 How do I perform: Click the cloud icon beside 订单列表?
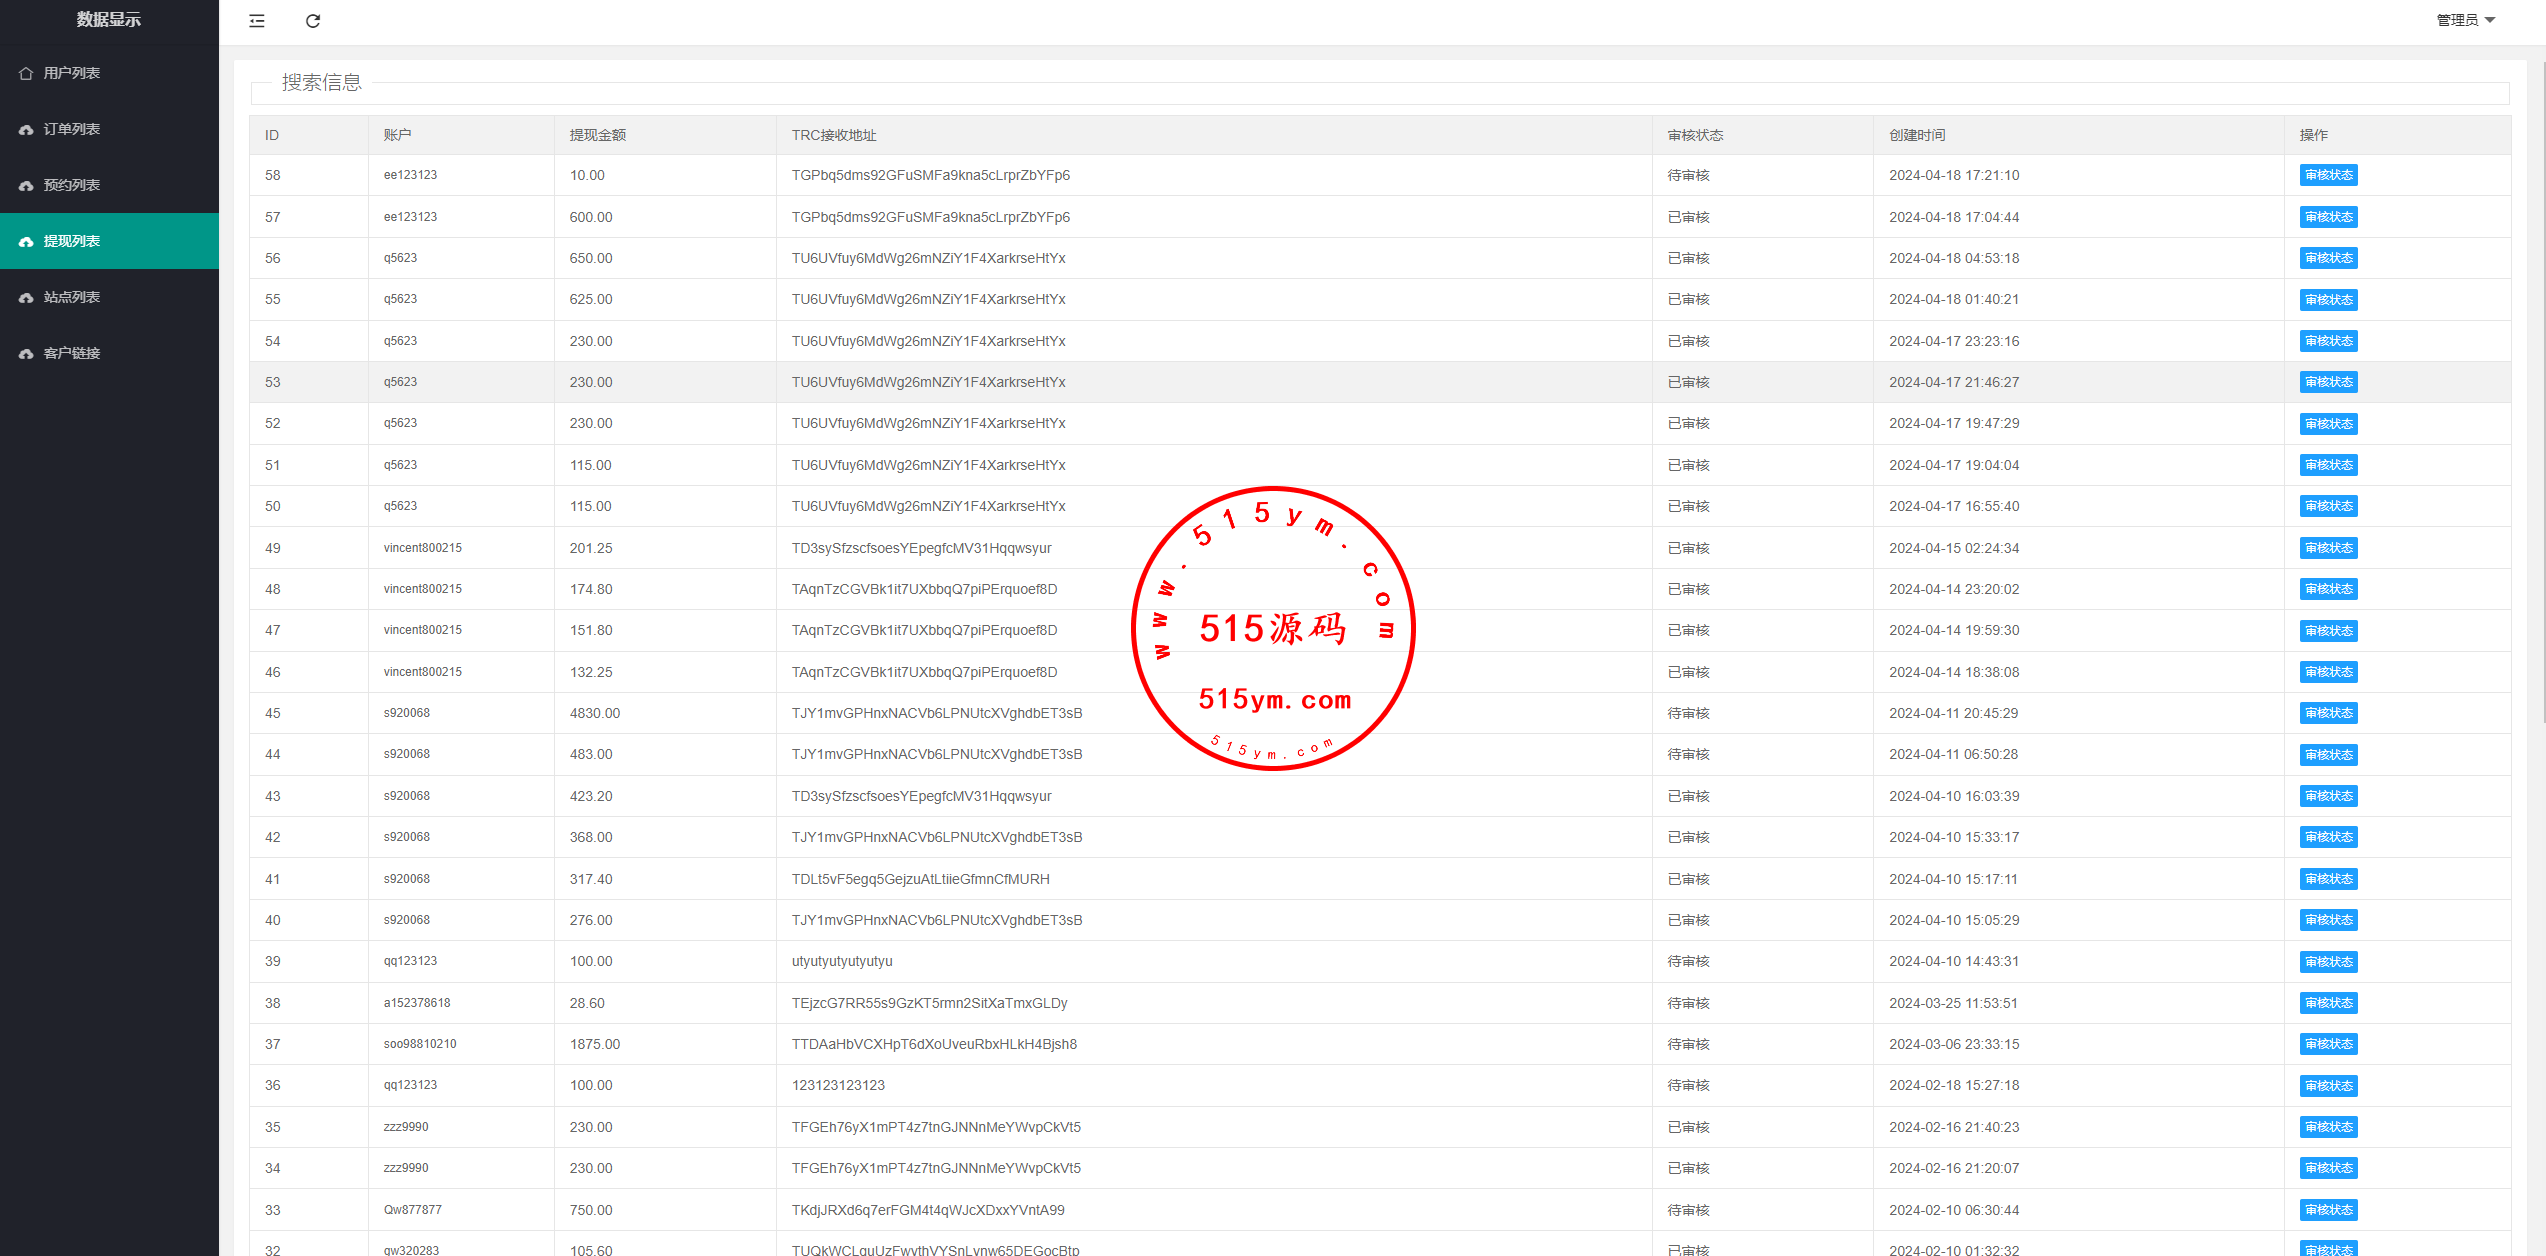click(26, 130)
